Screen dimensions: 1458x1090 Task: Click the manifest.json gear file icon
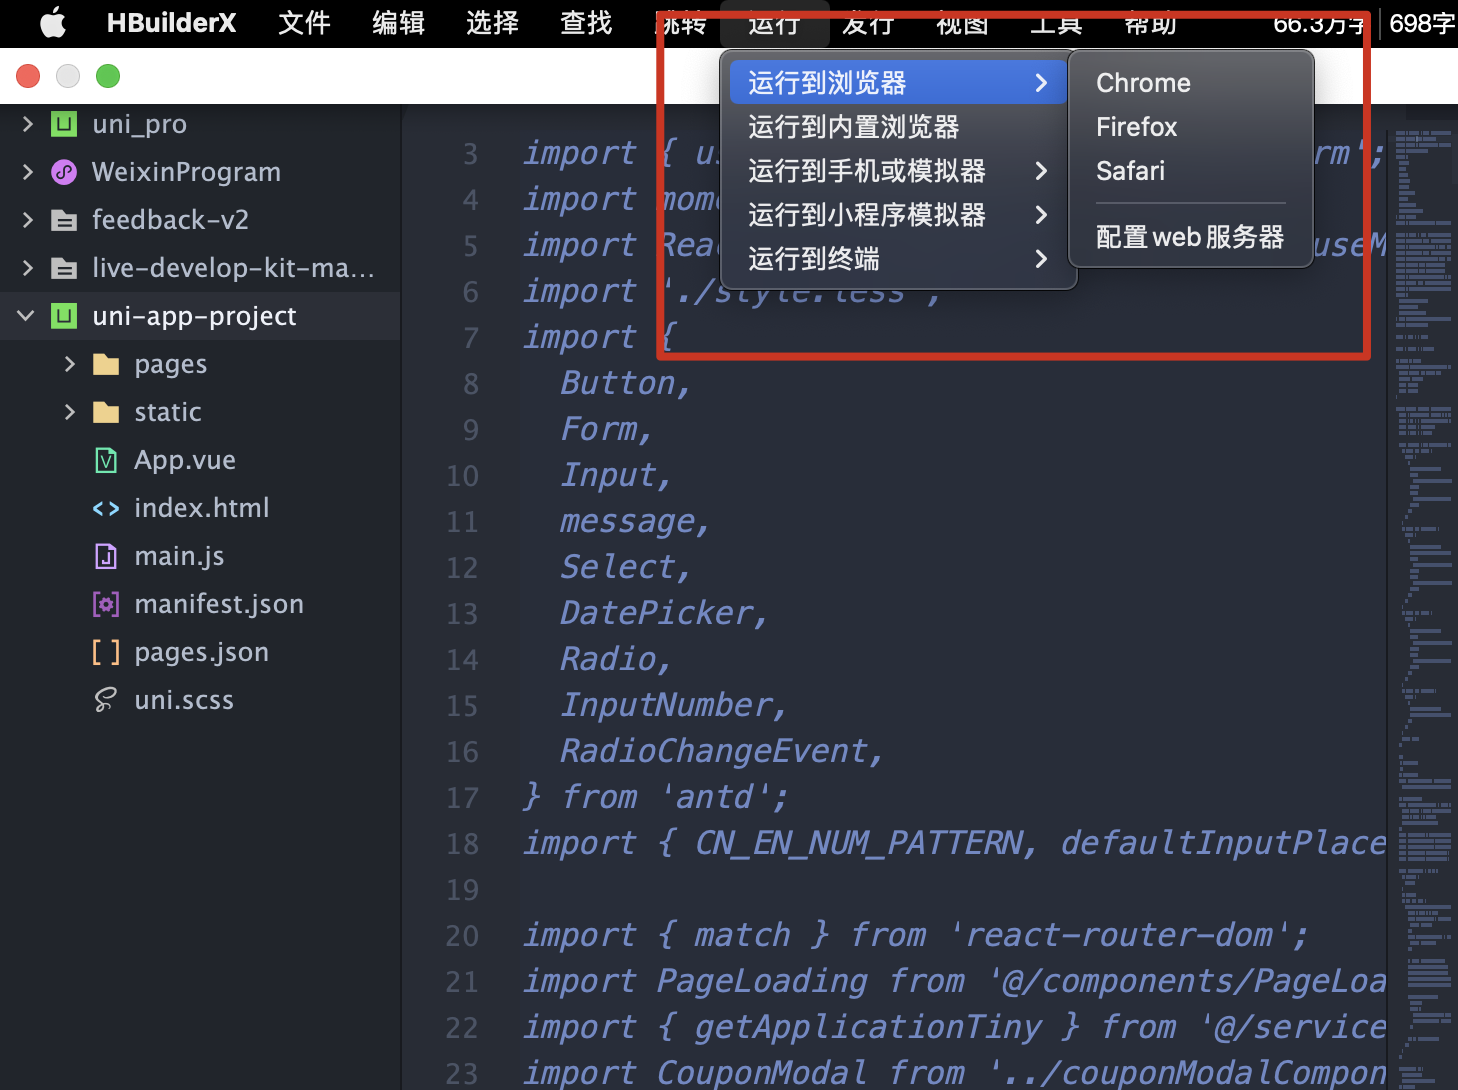(x=106, y=604)
